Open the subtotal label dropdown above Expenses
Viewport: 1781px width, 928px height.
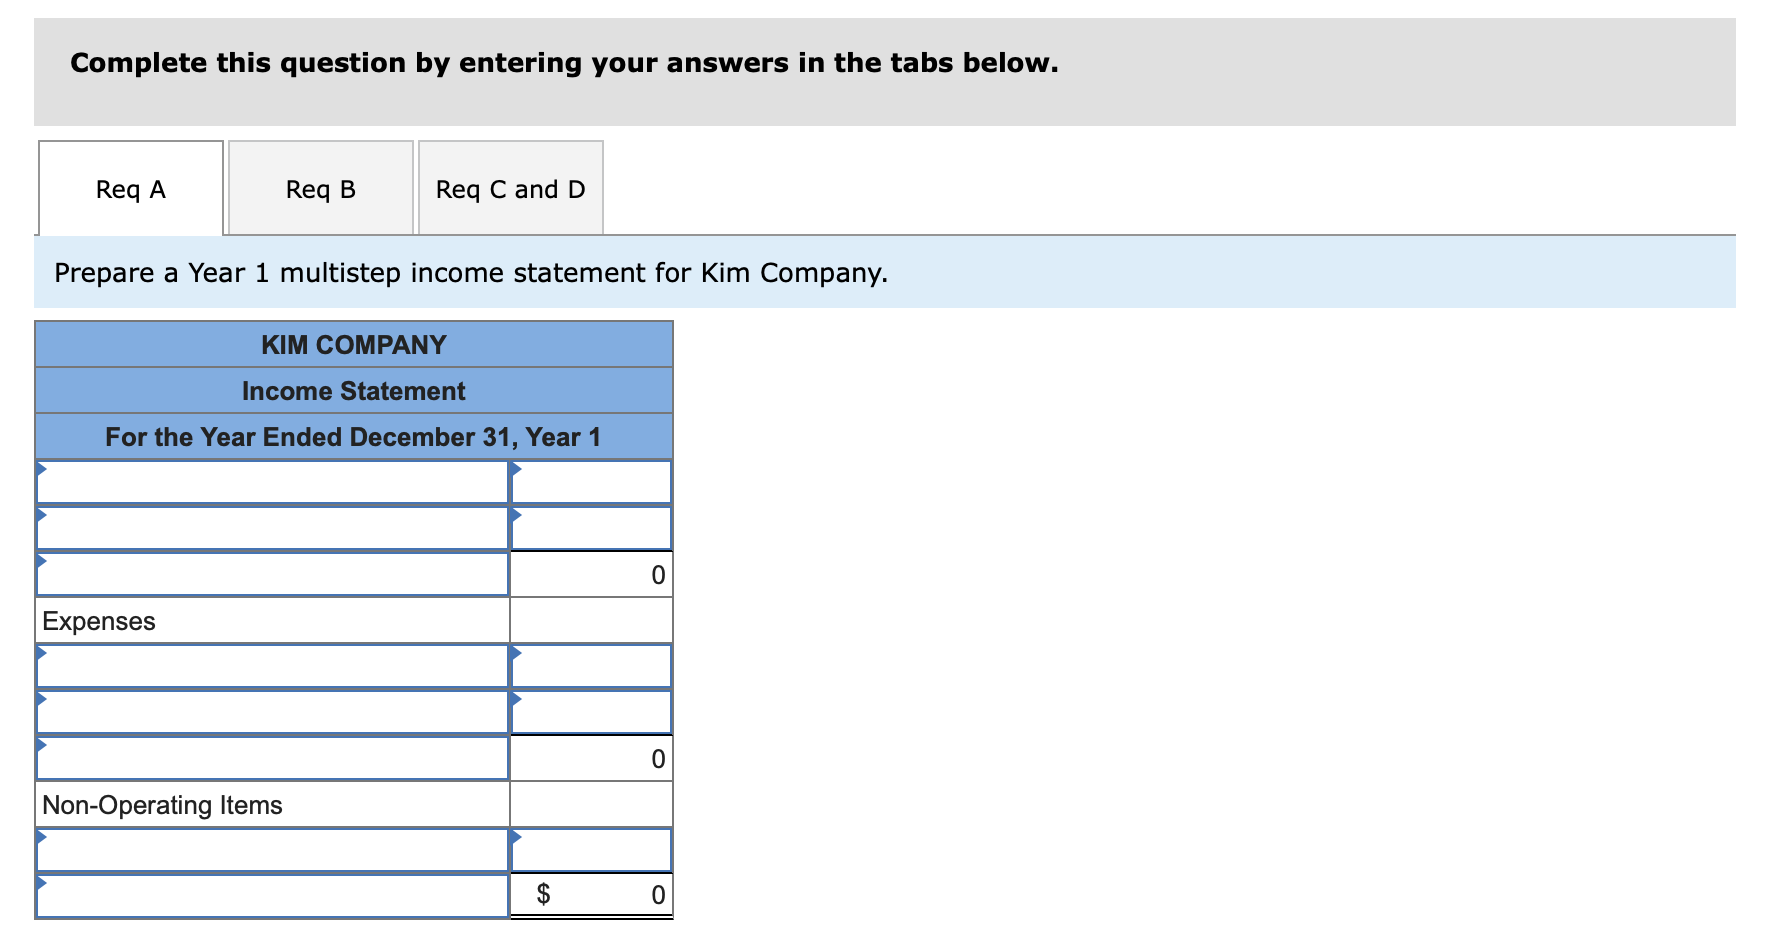point(272,574)
